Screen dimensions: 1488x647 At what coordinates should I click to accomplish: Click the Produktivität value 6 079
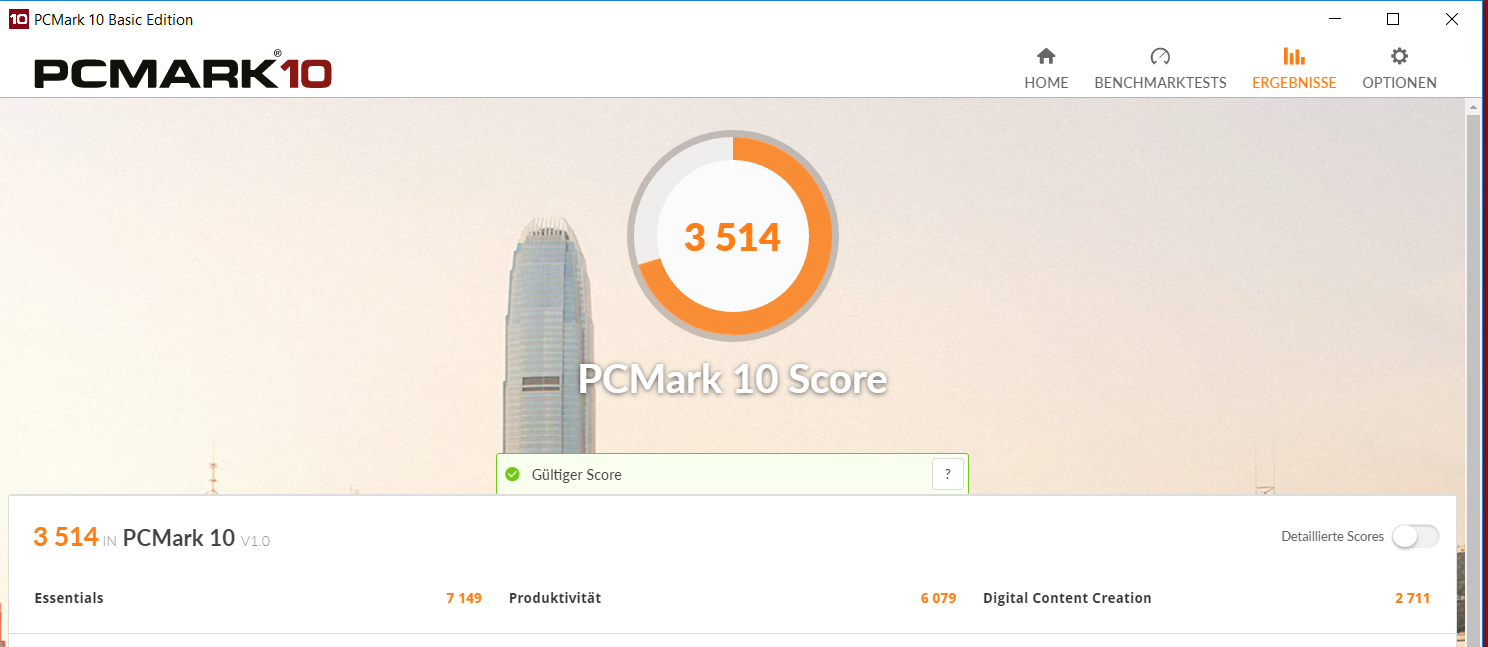939,598
